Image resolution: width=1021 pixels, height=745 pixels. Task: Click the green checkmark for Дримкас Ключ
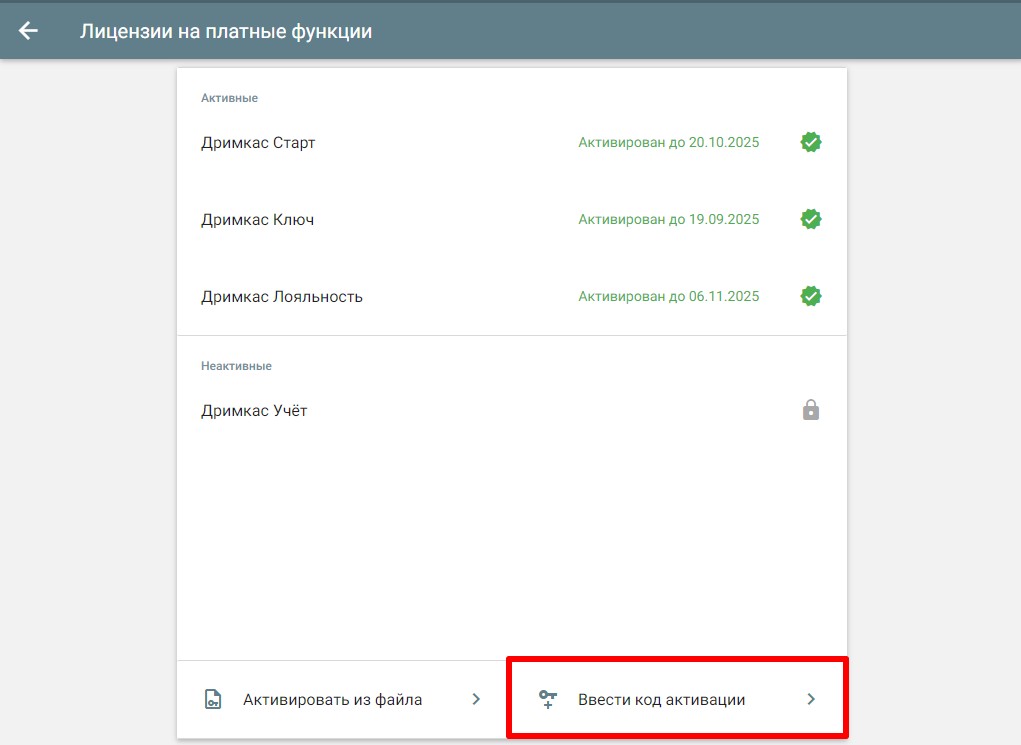point(811,219)
